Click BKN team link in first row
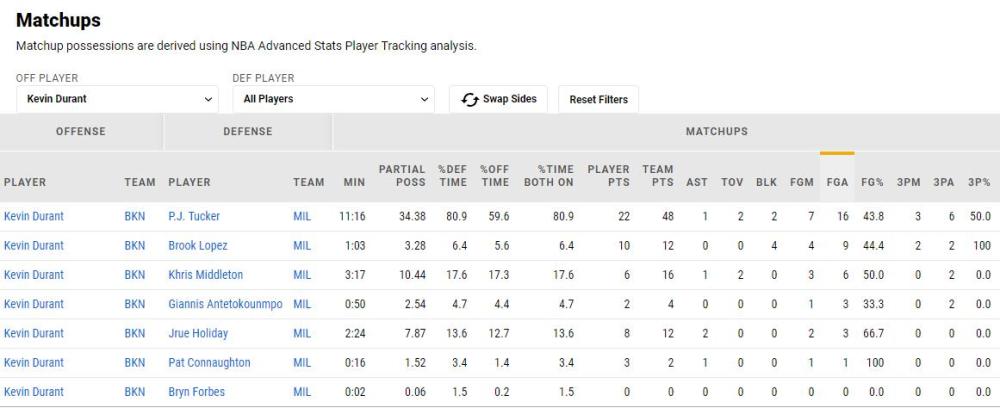 [135, 216]
